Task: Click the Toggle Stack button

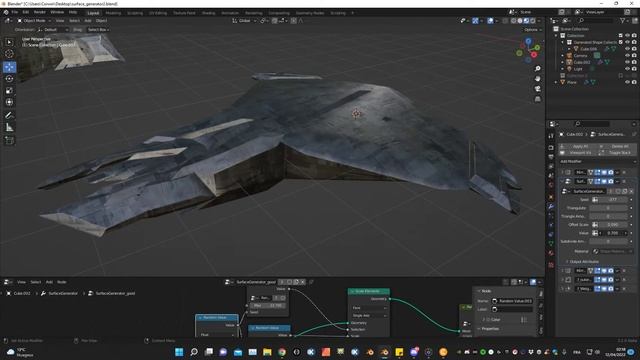Action: 617,153
